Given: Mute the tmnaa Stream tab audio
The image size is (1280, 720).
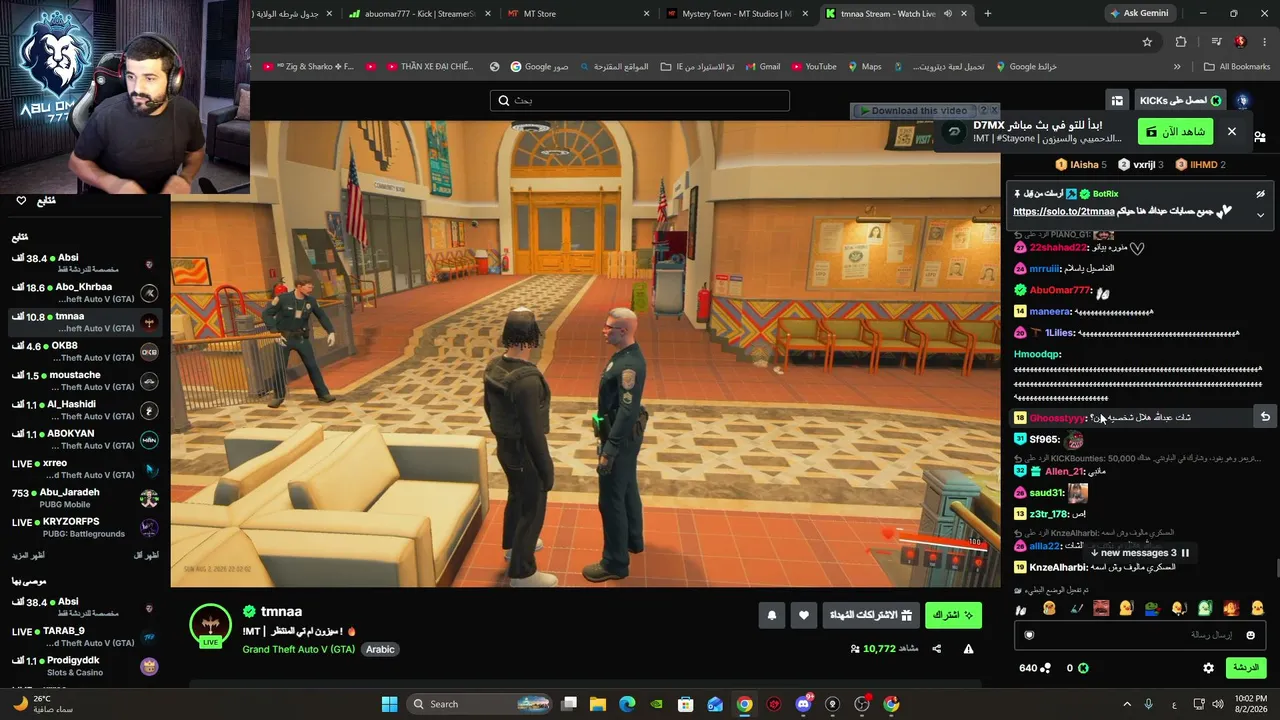Looking at the screenshot, I should [947, 14].
